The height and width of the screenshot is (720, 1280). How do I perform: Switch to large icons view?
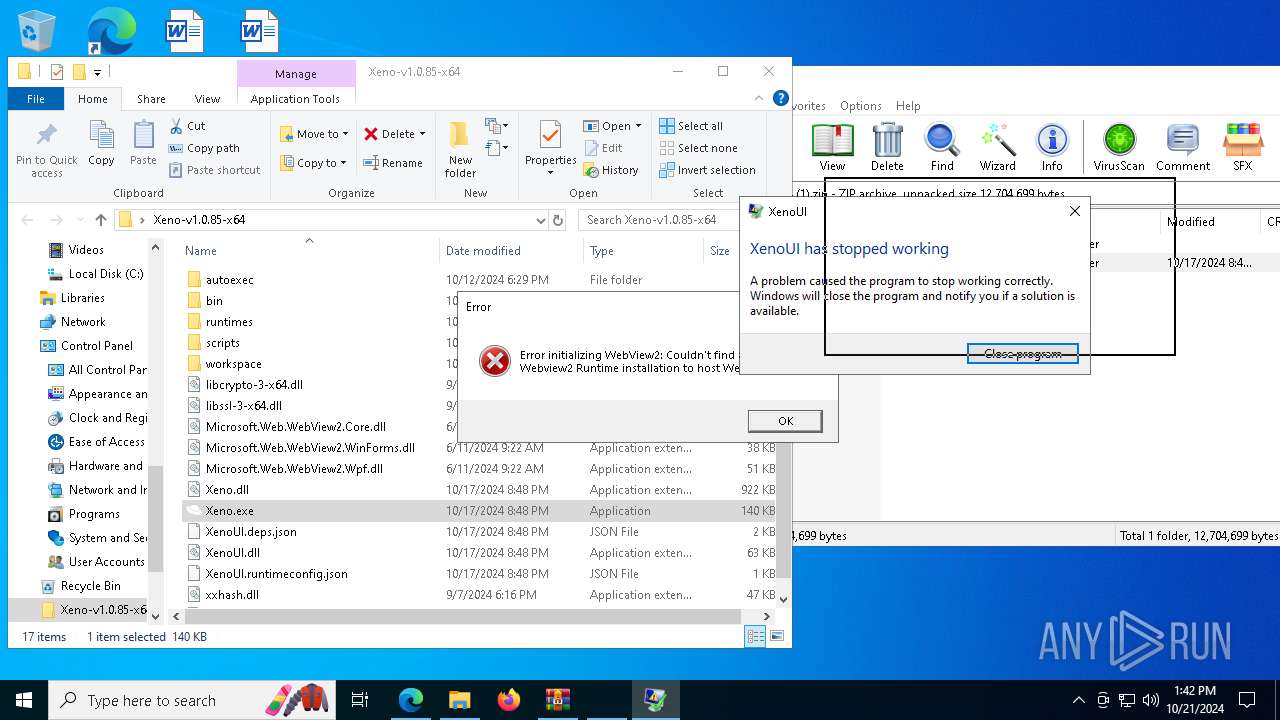[777, 636]
